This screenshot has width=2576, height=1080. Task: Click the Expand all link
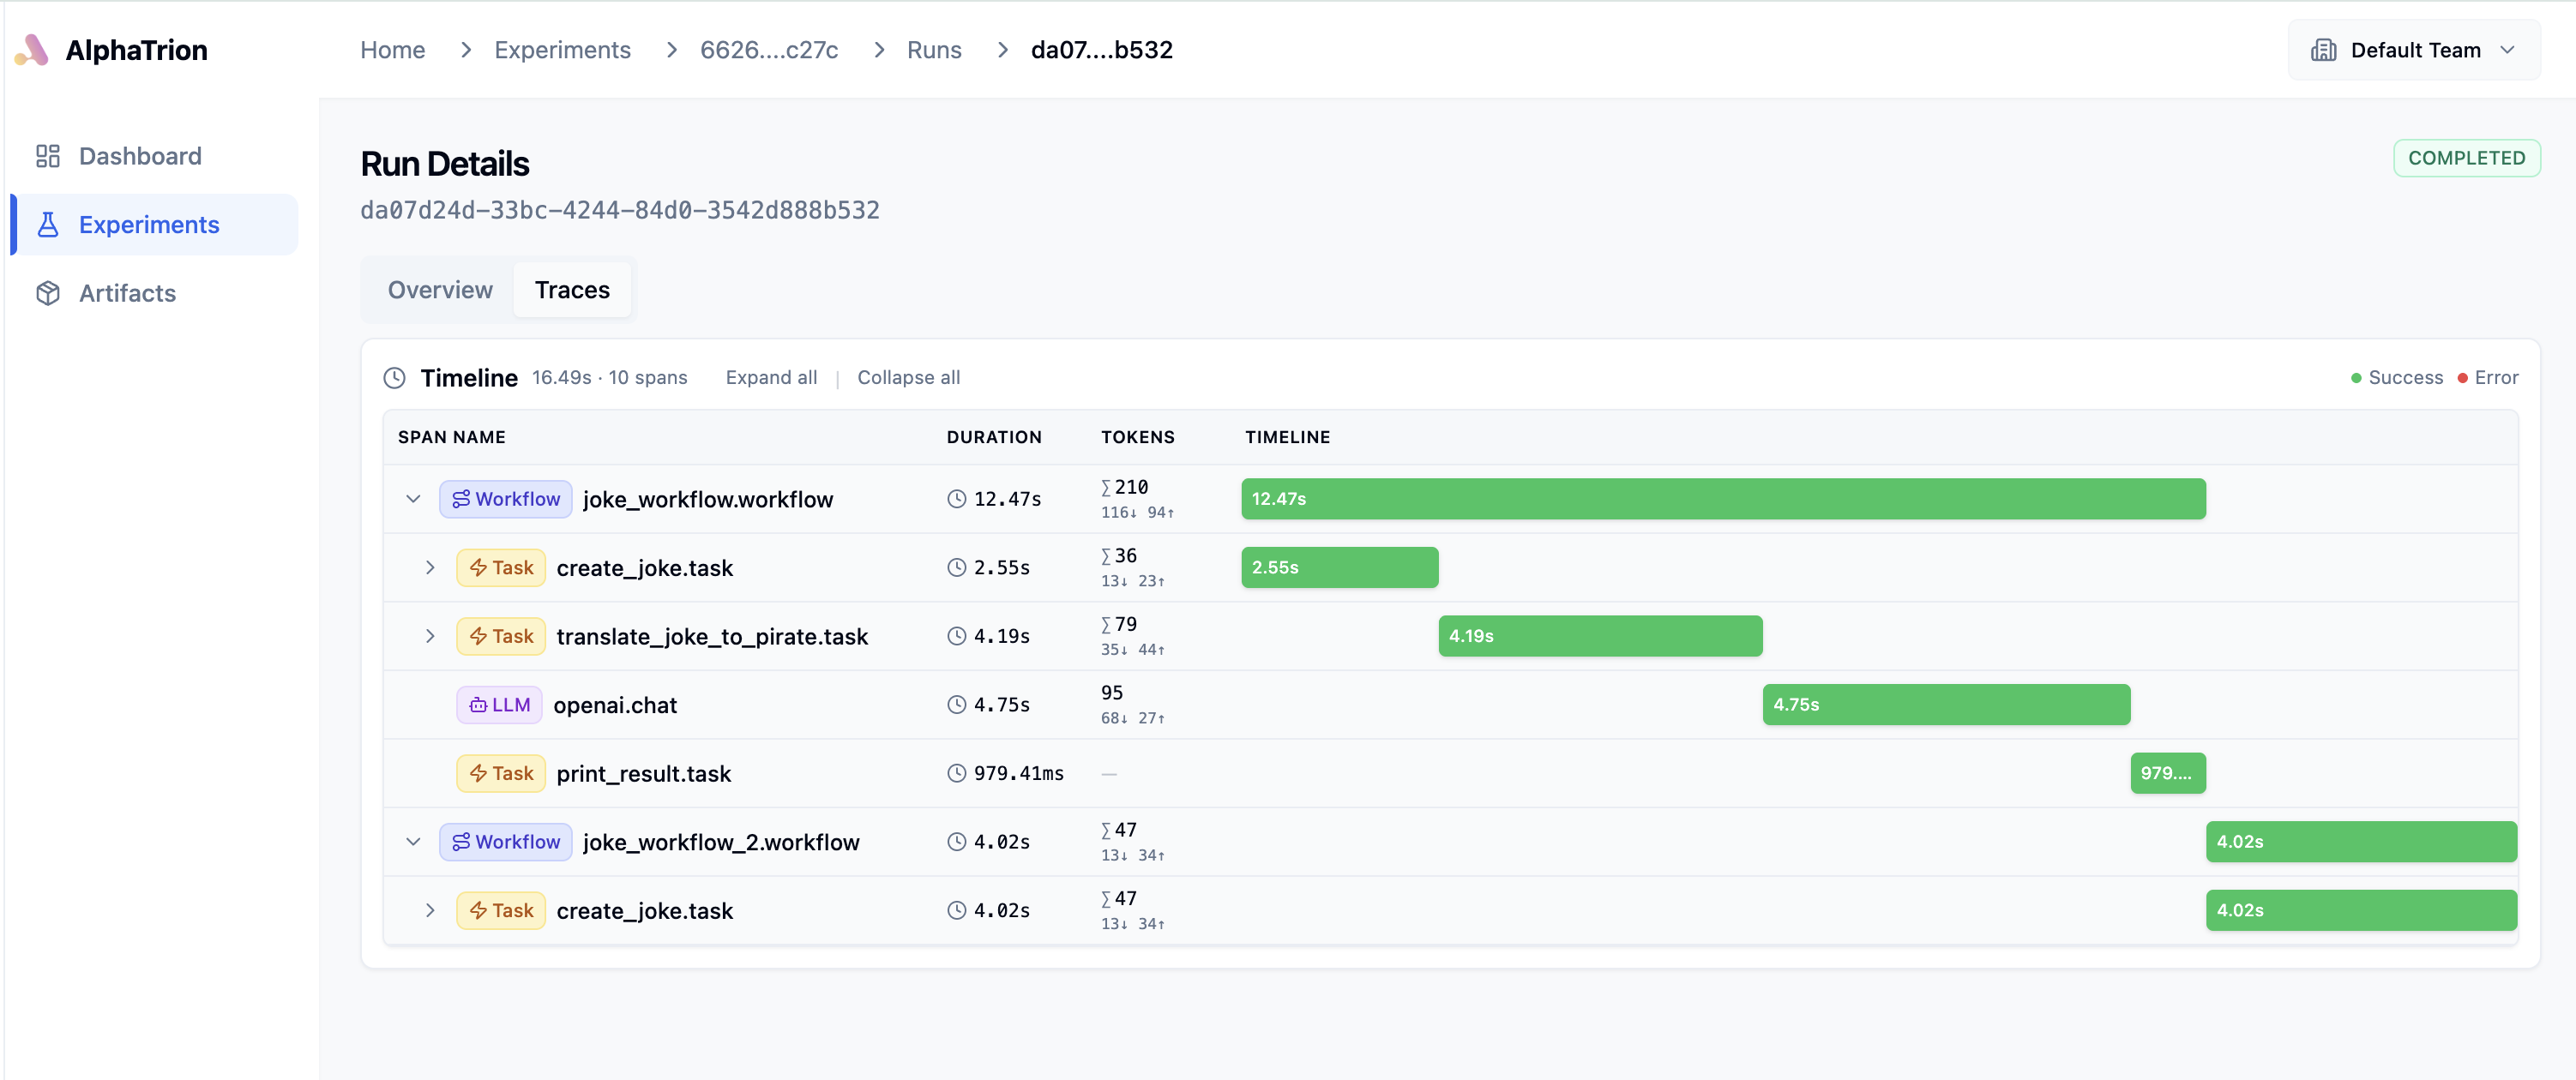tap(771, 378)
